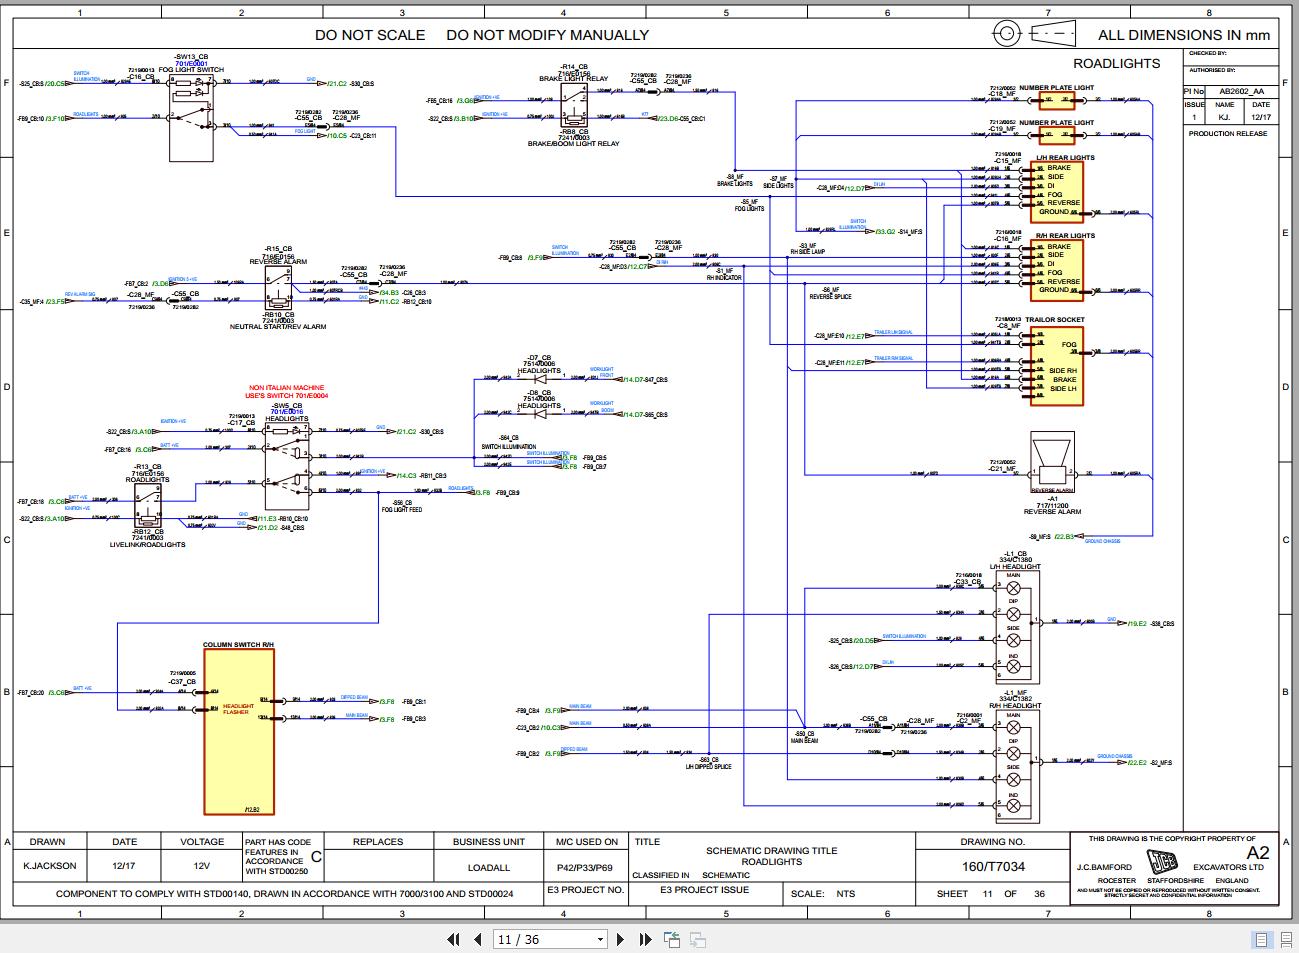Click the NEUTRAL START/REV ALARM relay symbol
The image size is (1299, 953).
click(278, 289)
